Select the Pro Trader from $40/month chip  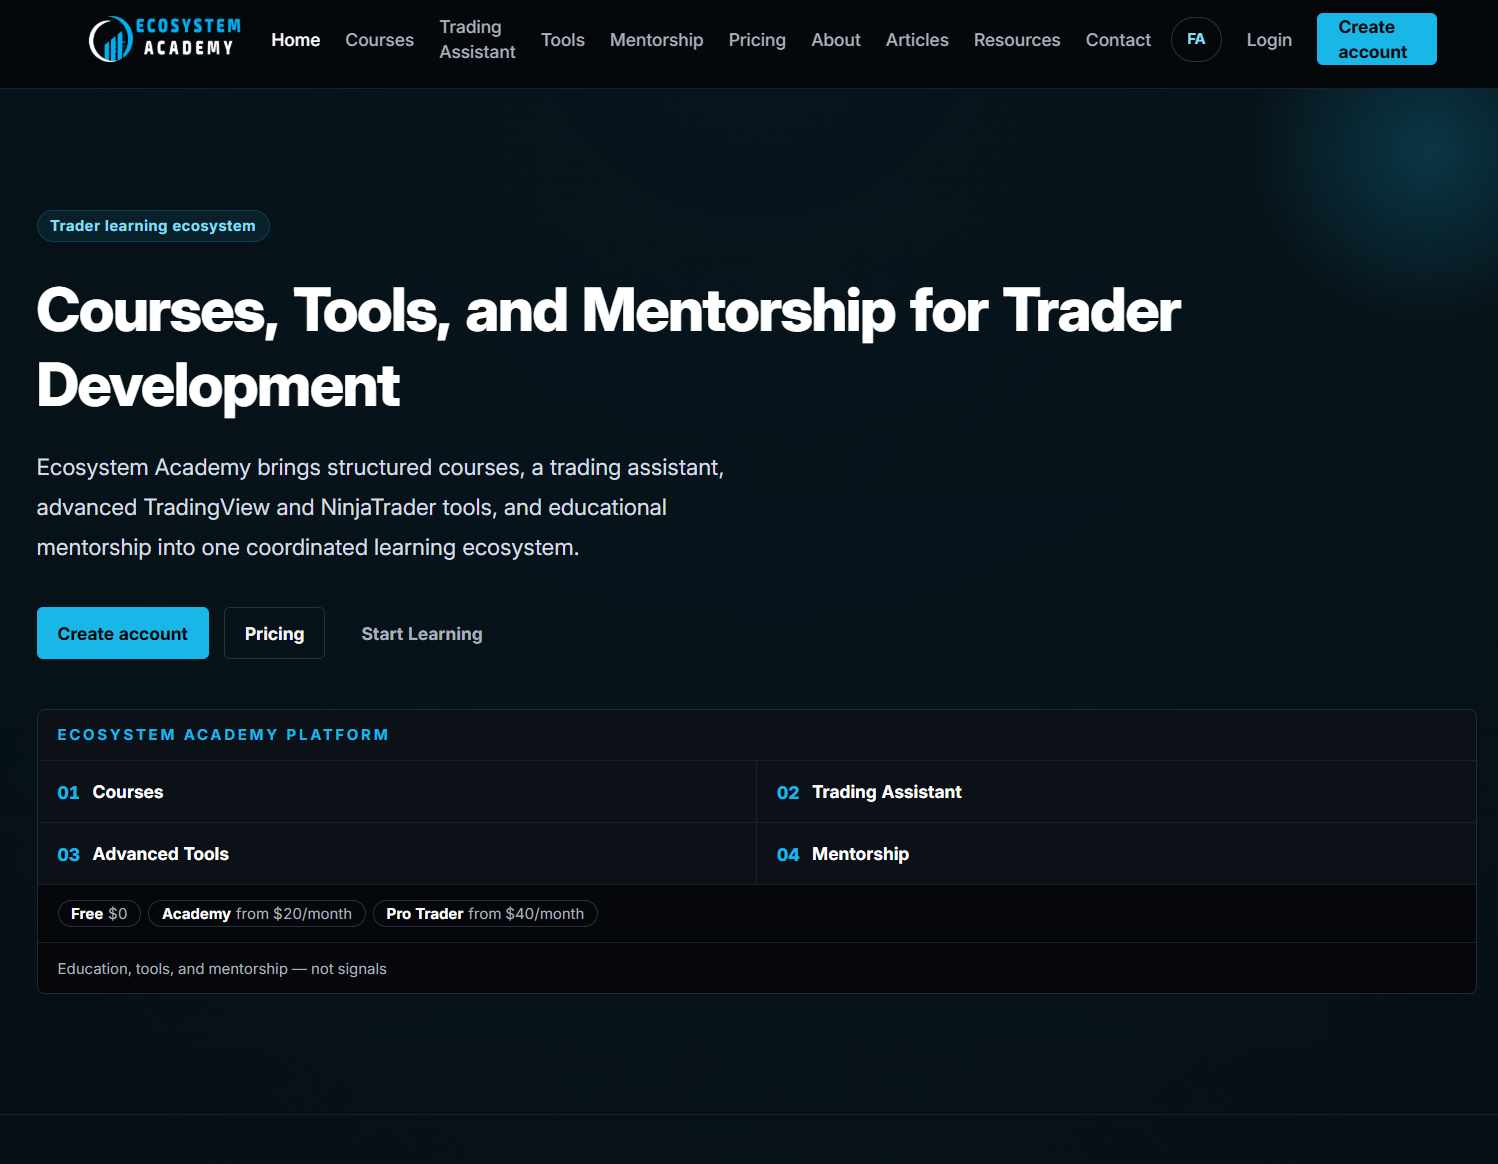point(485,914)
